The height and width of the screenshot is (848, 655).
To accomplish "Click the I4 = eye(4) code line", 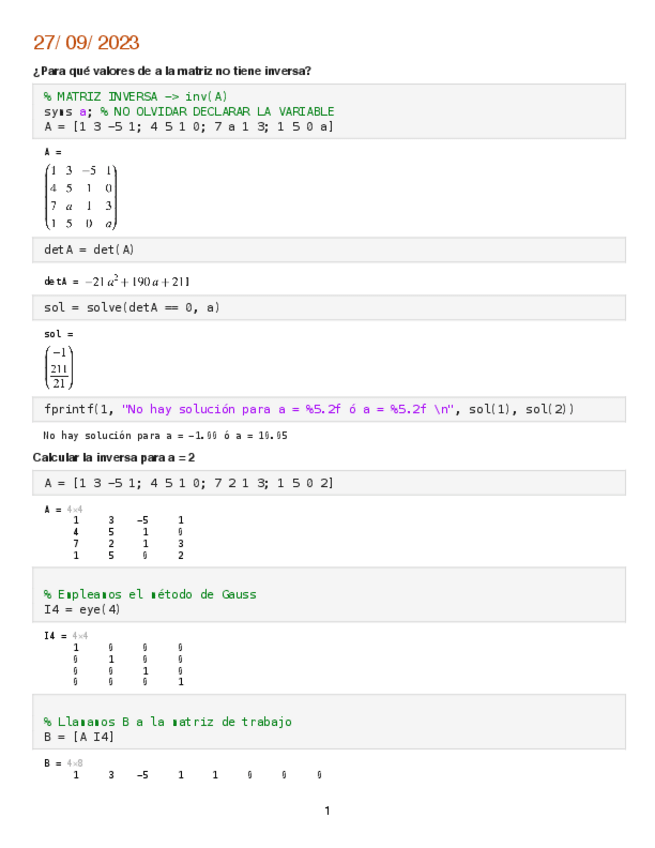I will 82,609.
